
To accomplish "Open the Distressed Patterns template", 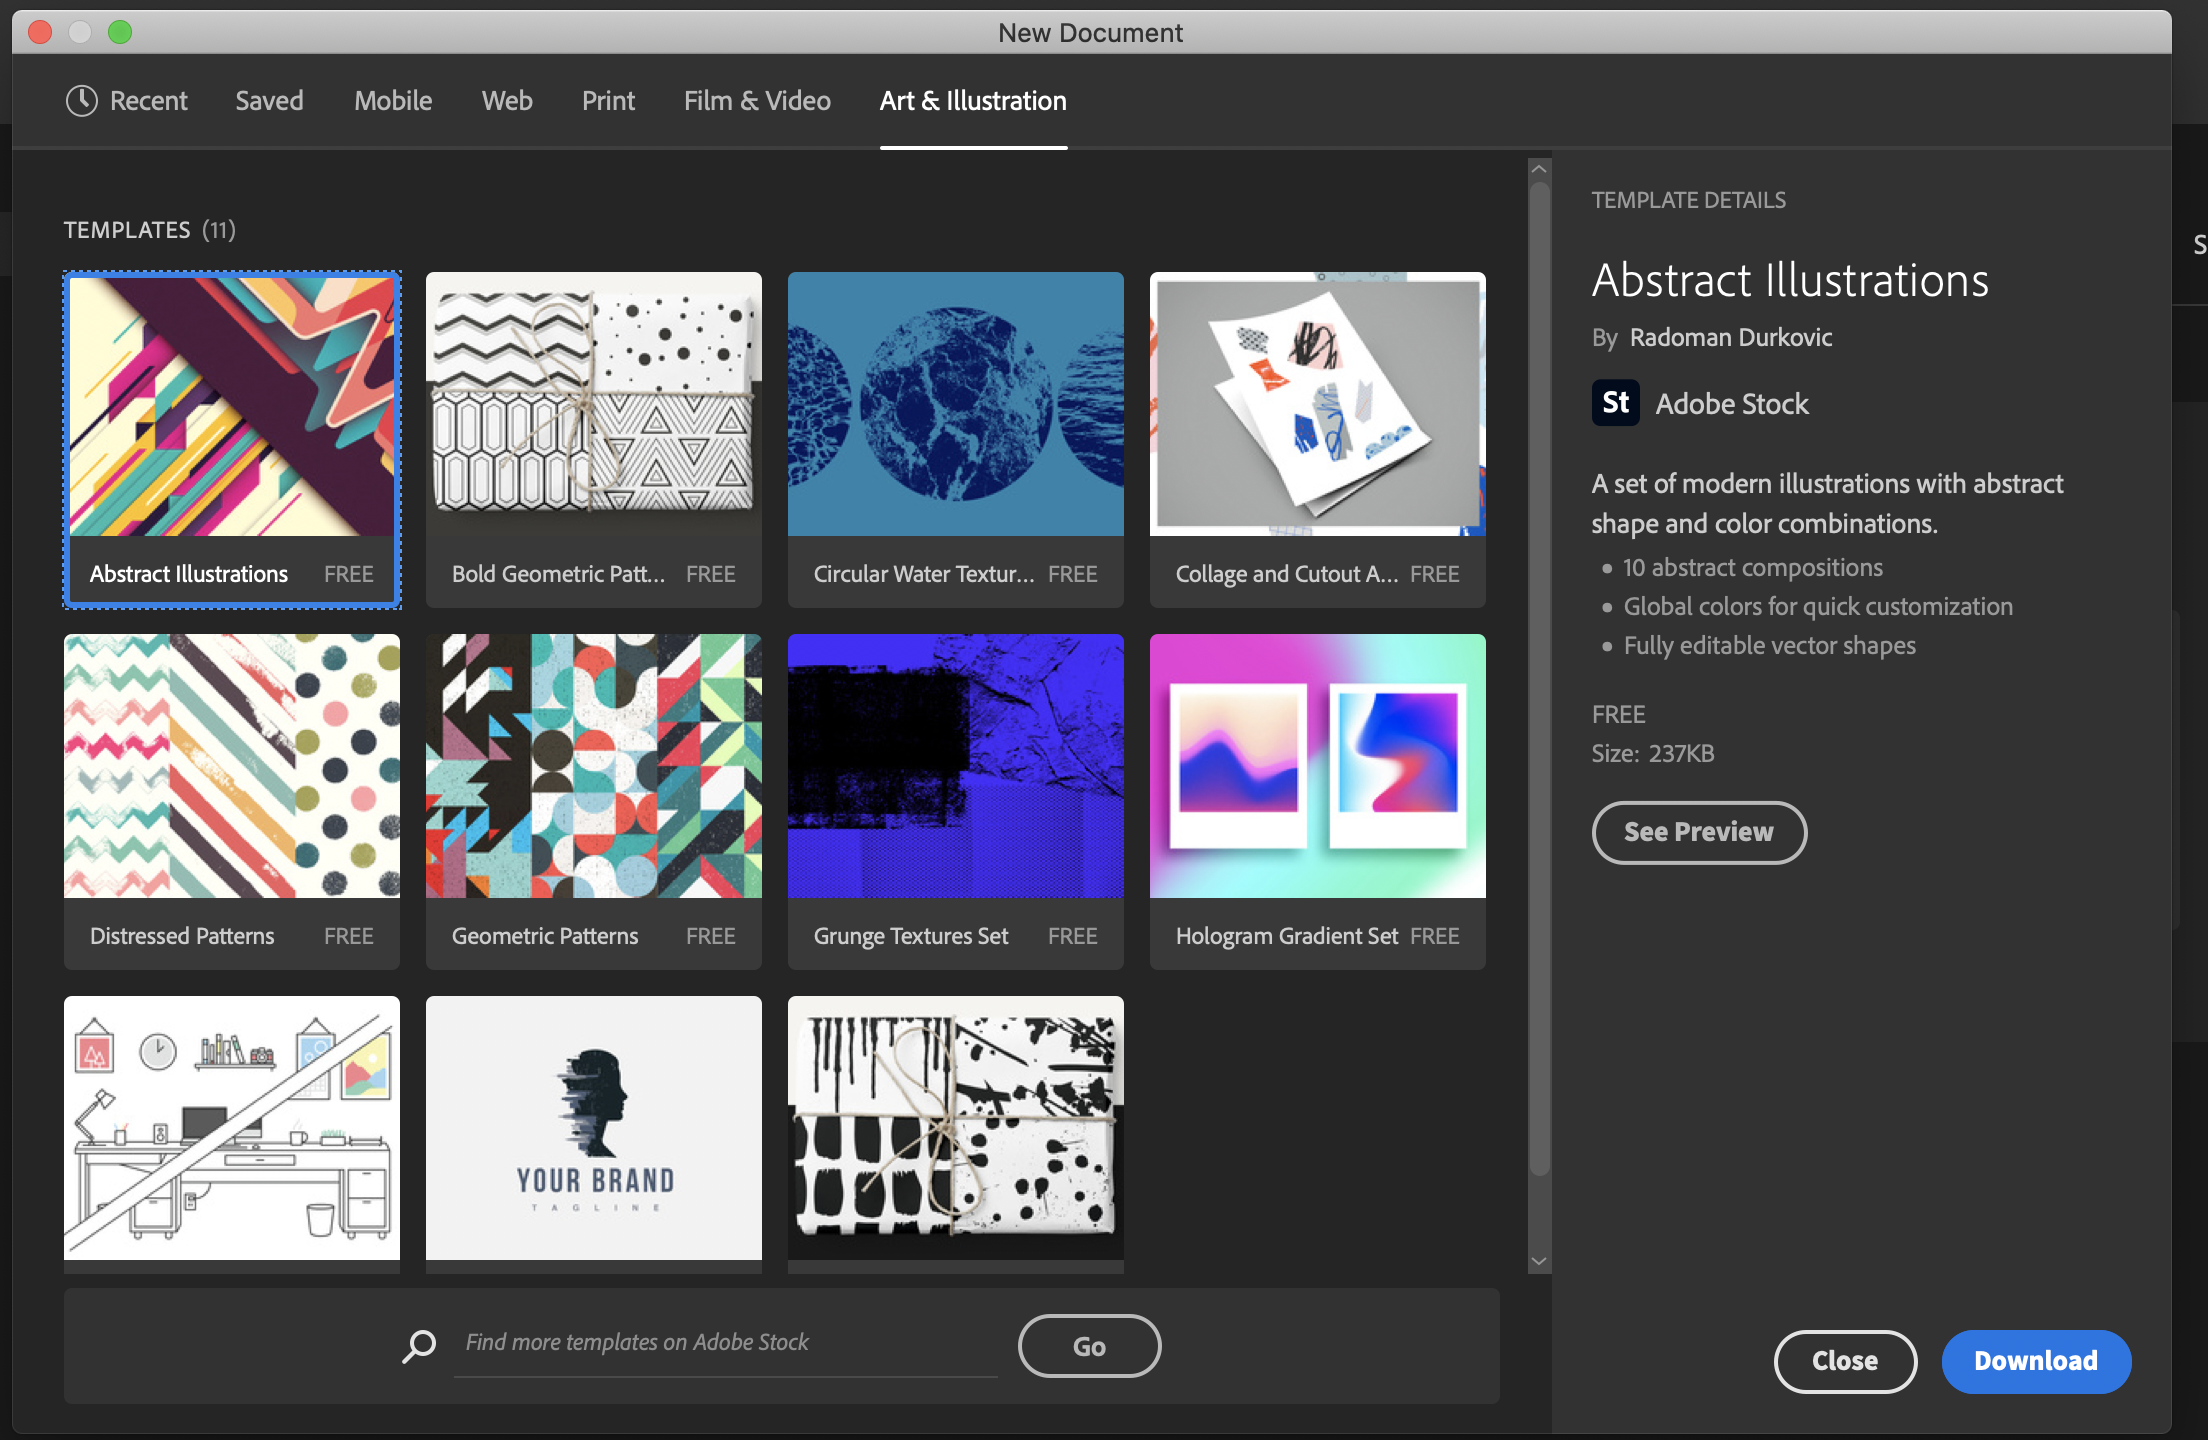I will point(232,766).
